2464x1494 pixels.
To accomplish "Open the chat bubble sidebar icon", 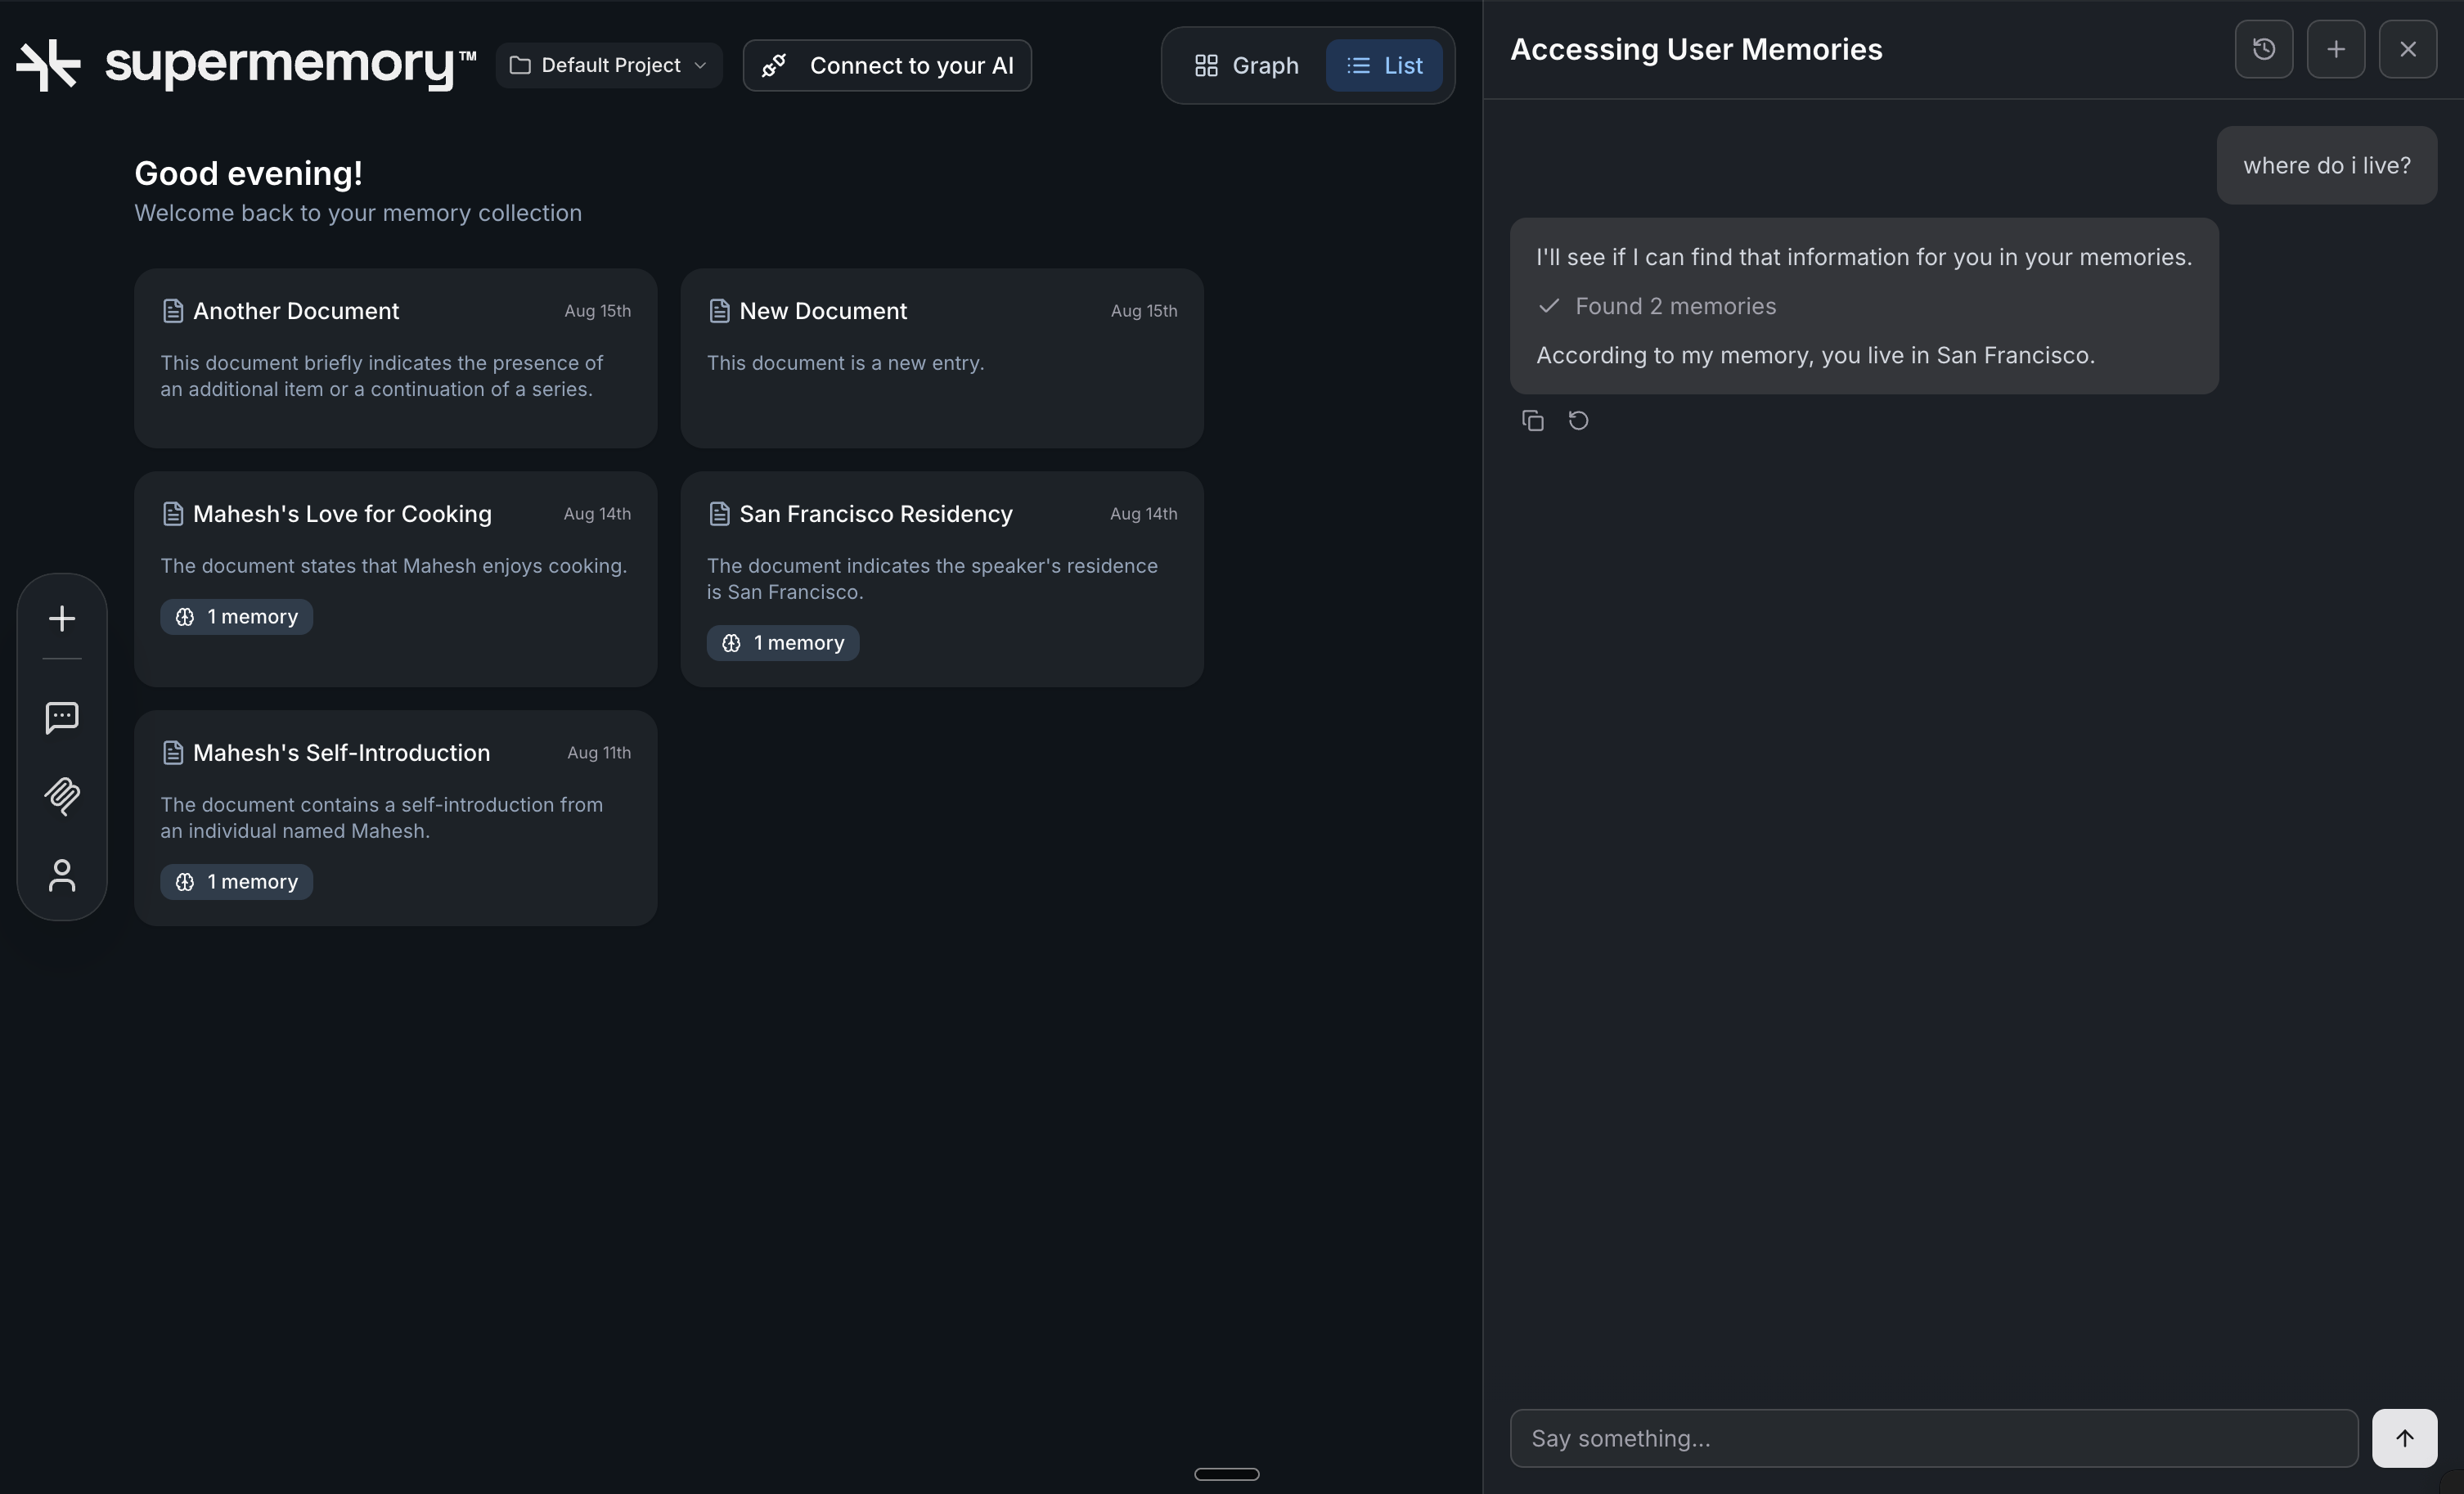I will (62, 717).
